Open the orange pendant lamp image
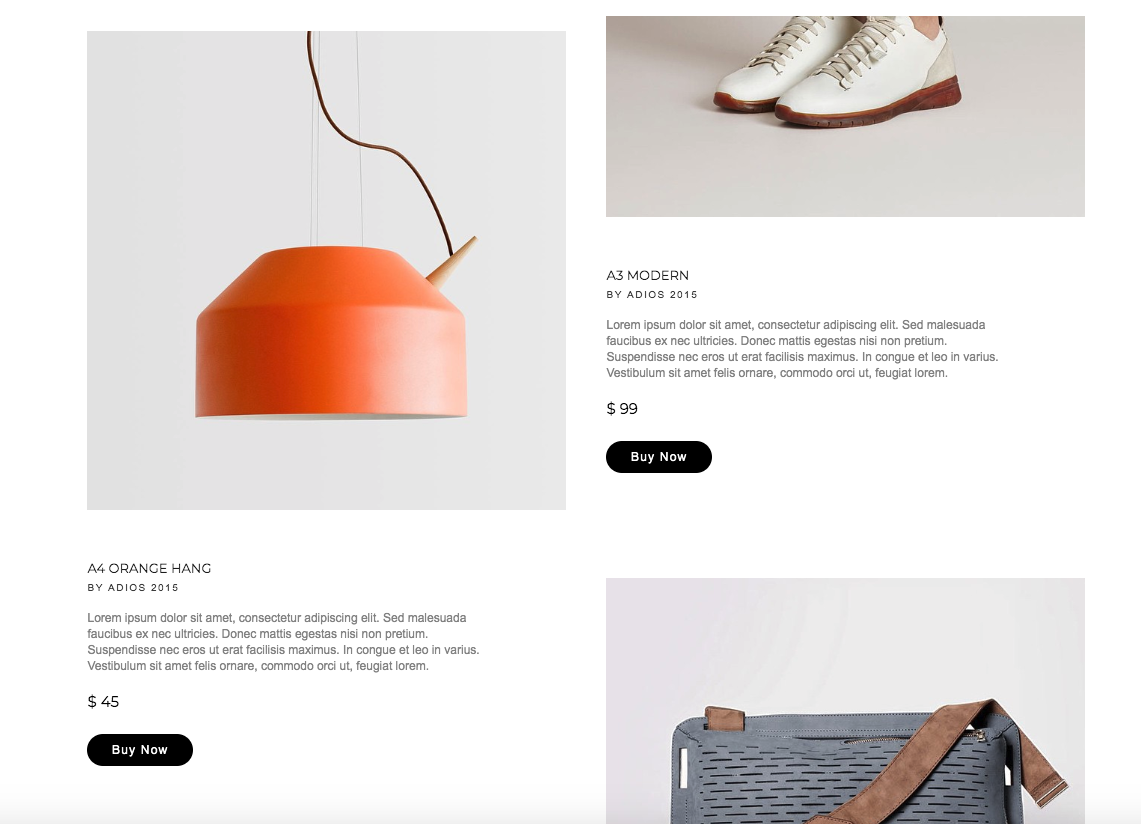1141x824 pixels. point(326,270)
